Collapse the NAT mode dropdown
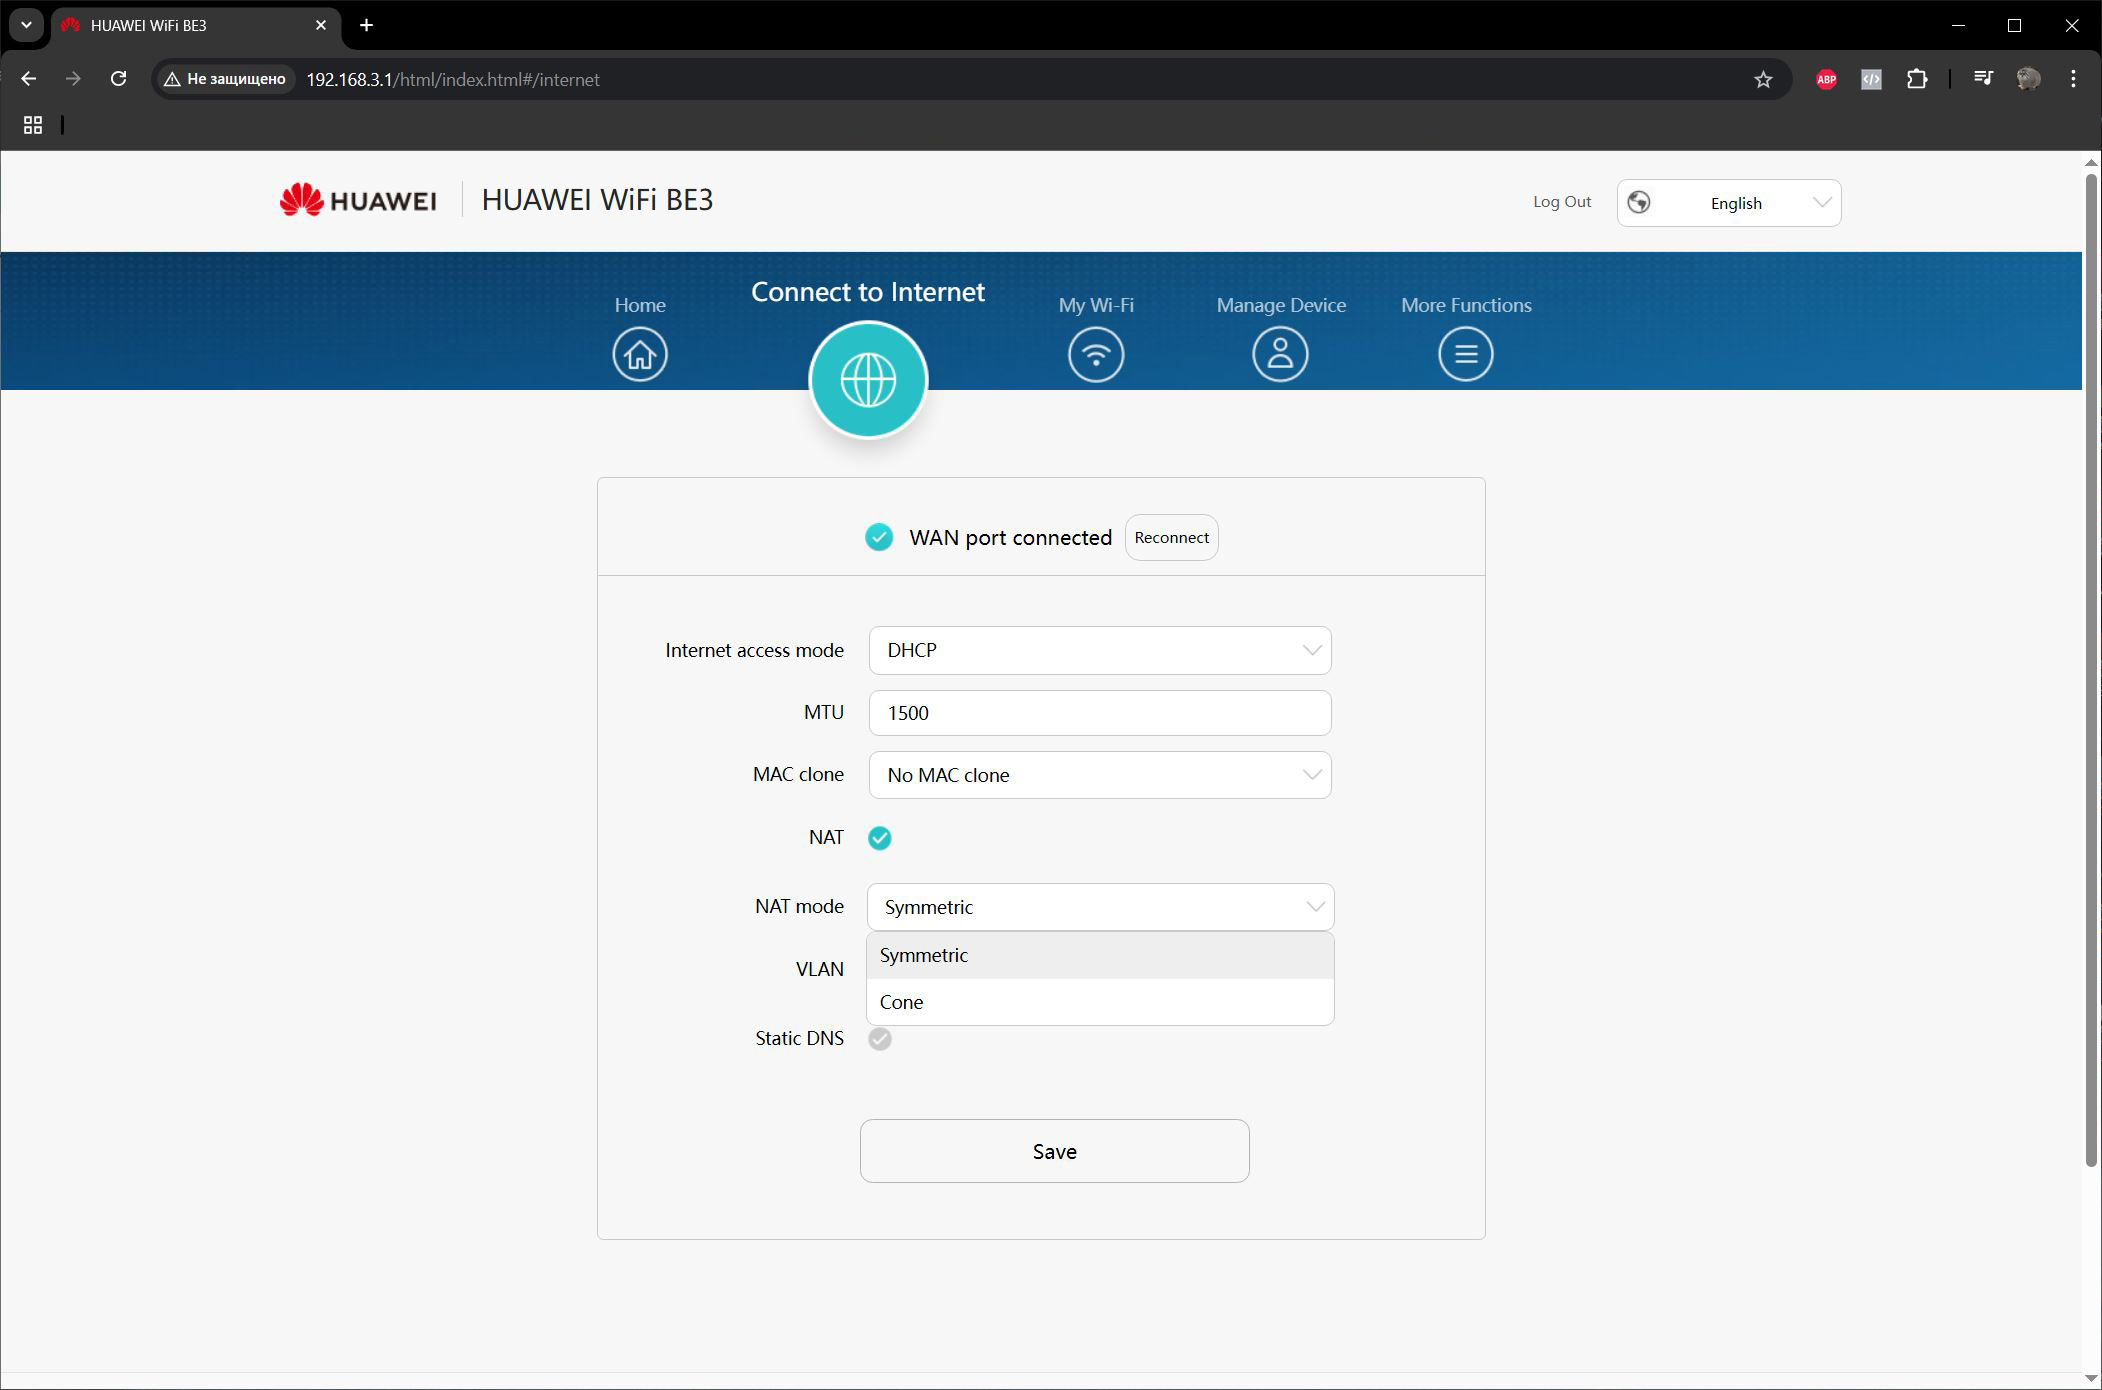Viewport: 2102px width, 1390px height. (x=1100, y=907)
